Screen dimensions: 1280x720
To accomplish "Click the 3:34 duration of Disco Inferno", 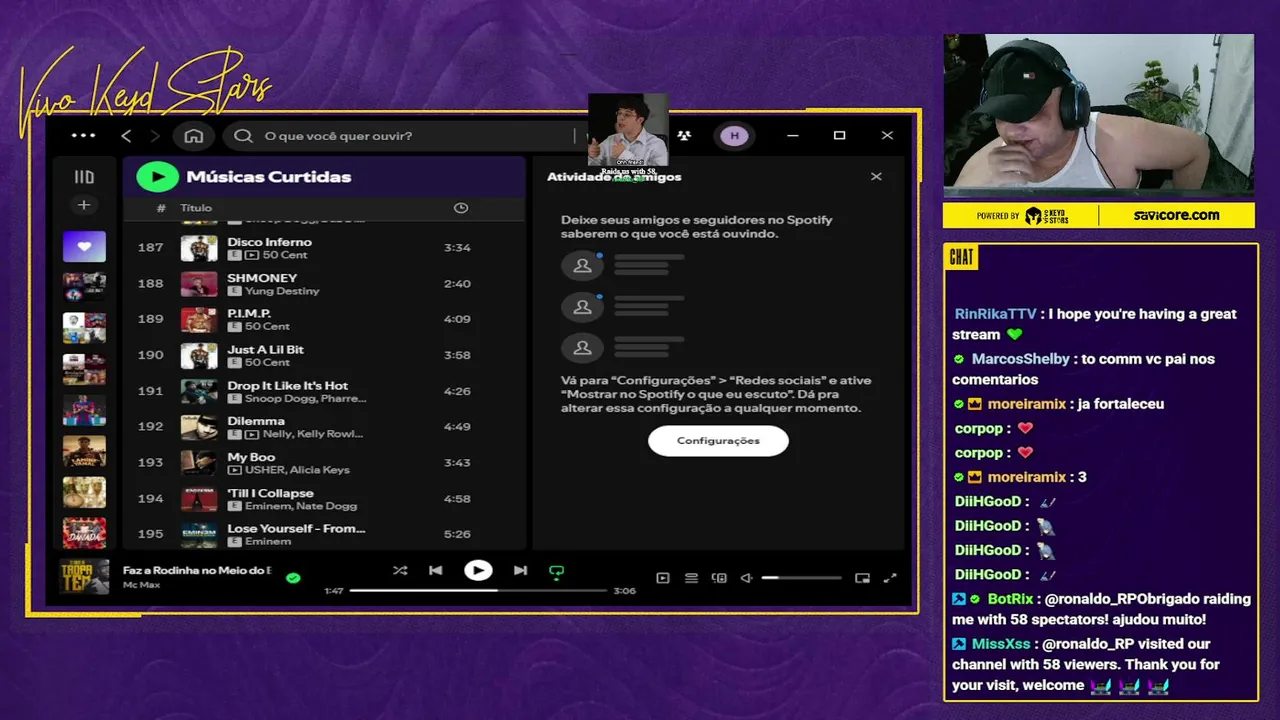I will [457, 248].
